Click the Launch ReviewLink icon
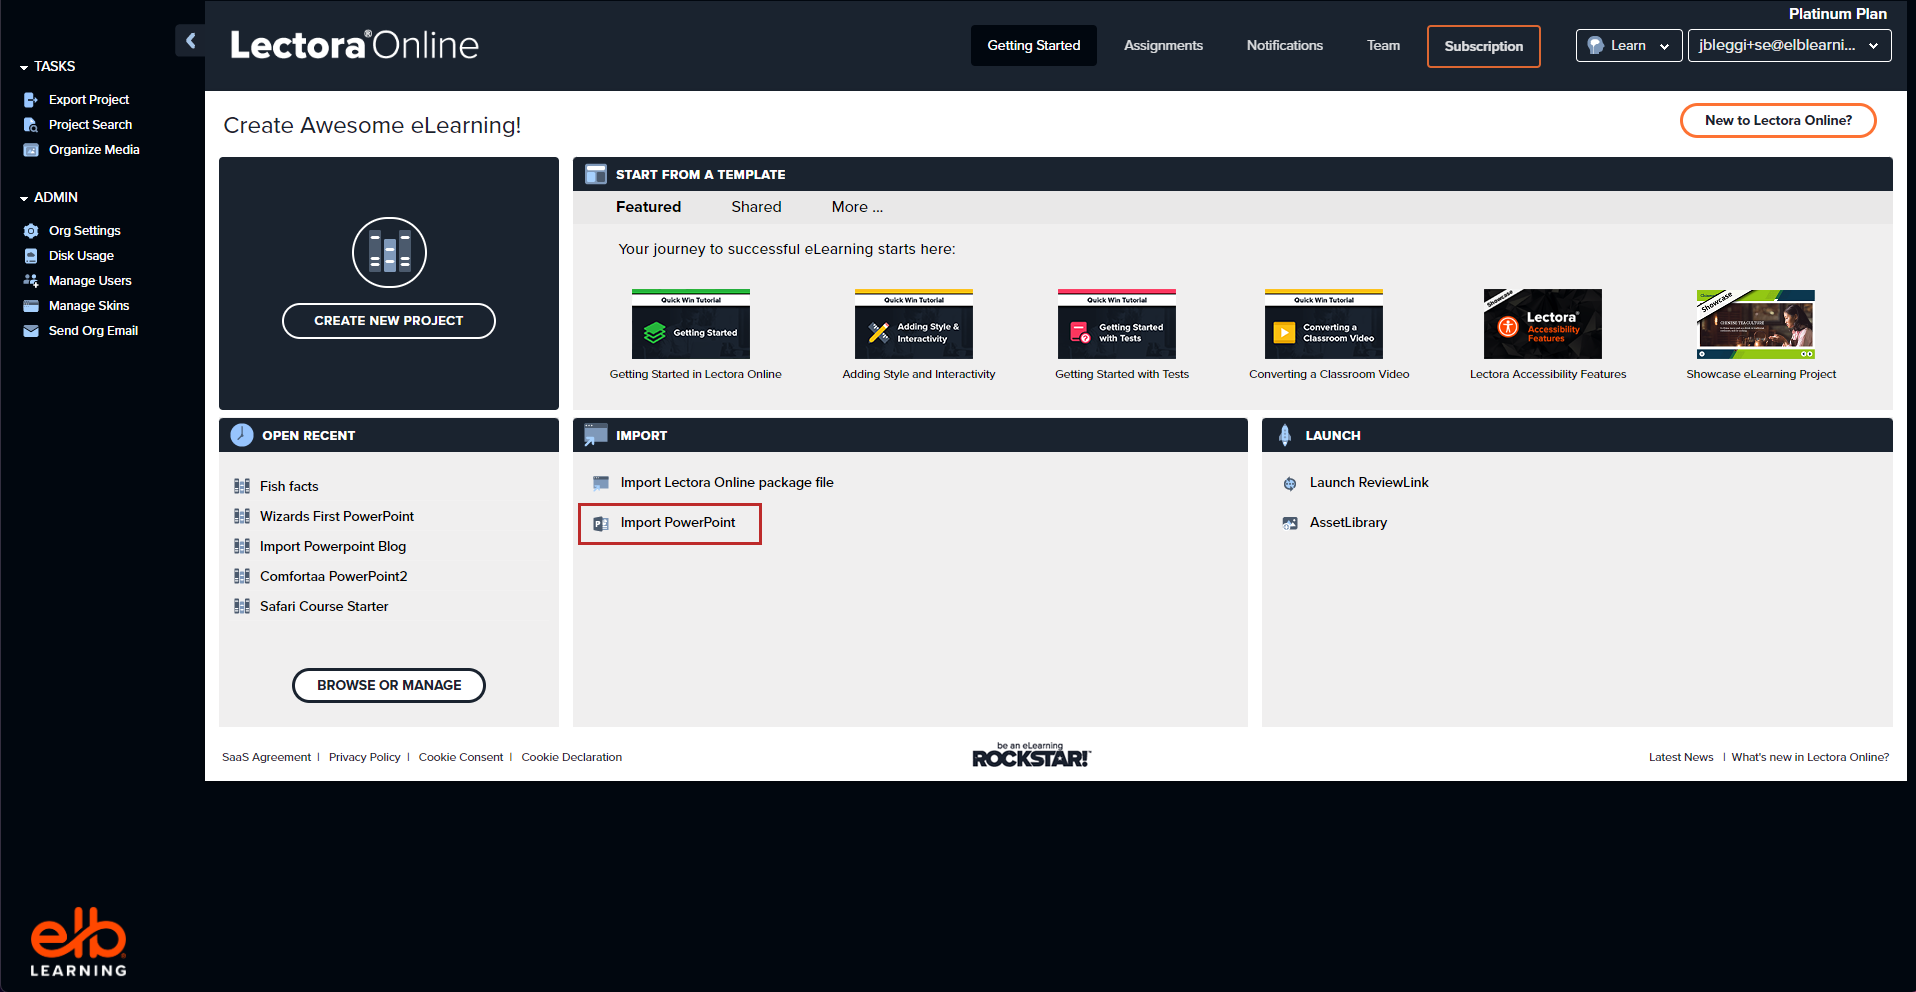 click(1290, 483)
